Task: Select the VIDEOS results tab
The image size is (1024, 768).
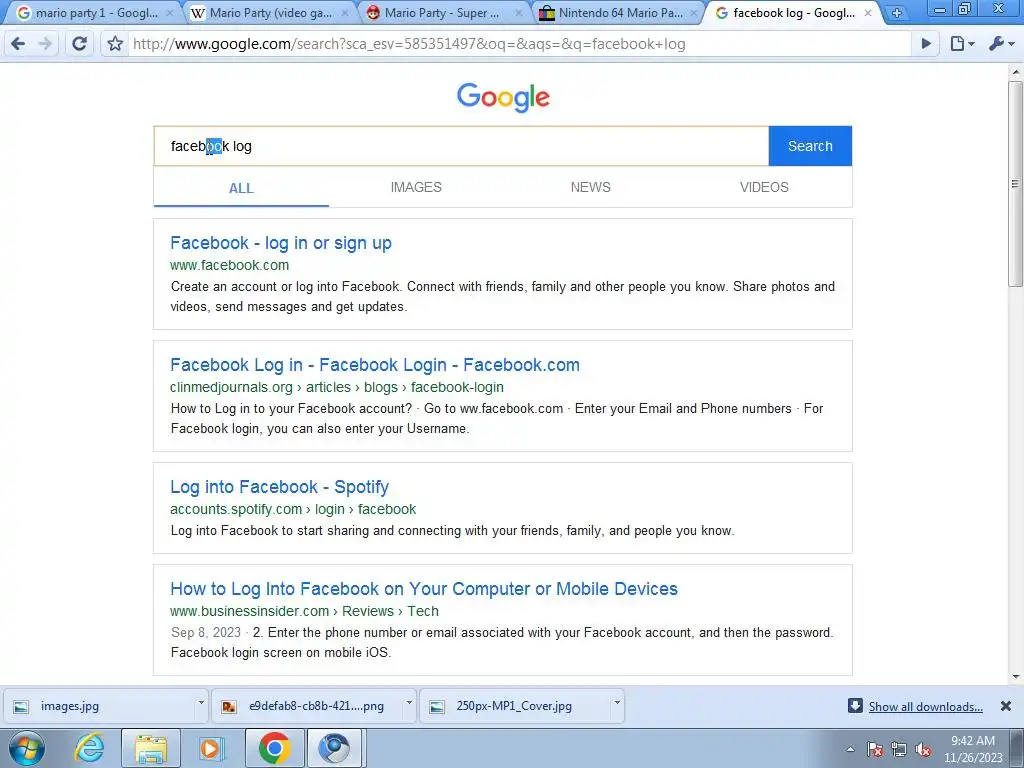Action: pos(764,187)
